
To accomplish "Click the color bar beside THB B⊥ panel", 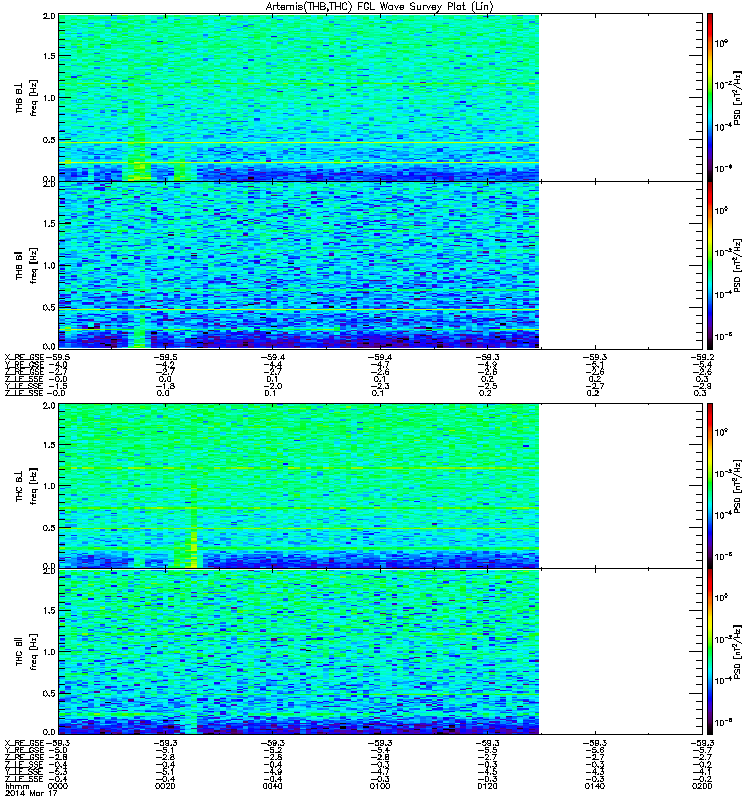I will [x=710, y=97].
